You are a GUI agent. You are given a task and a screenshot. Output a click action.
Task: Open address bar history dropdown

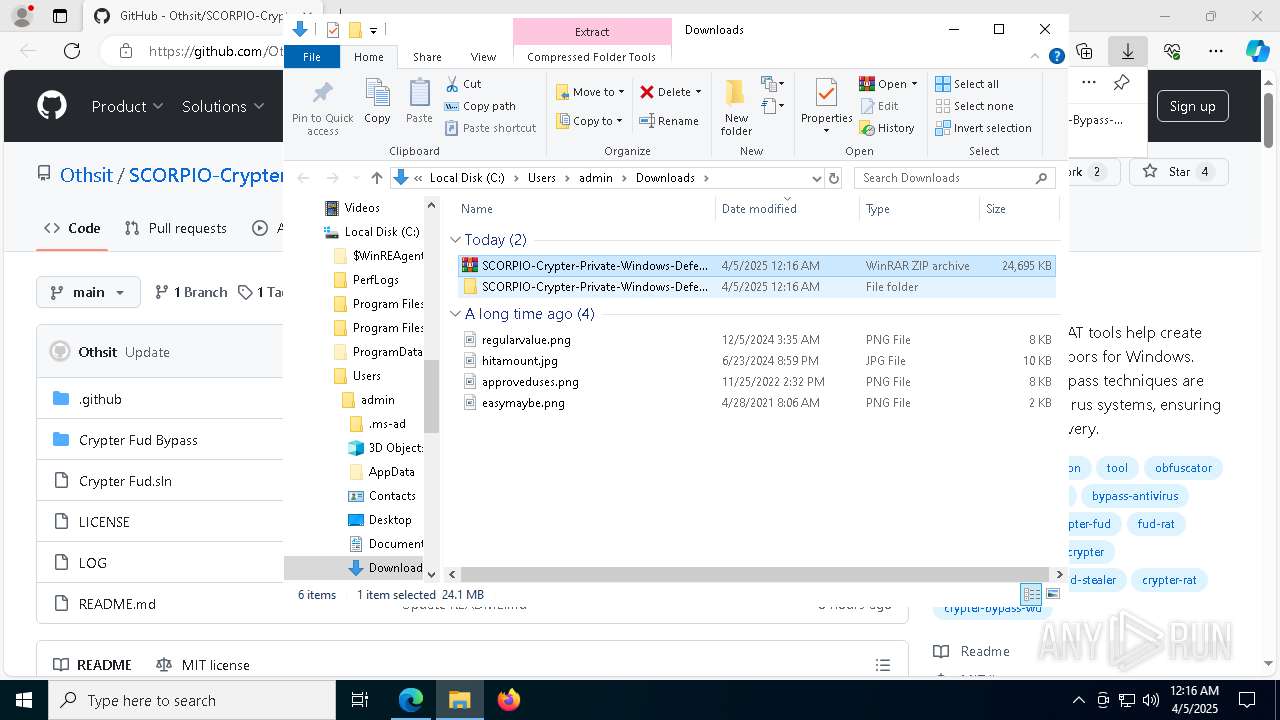pyautogui.click(x=816, y=178)
